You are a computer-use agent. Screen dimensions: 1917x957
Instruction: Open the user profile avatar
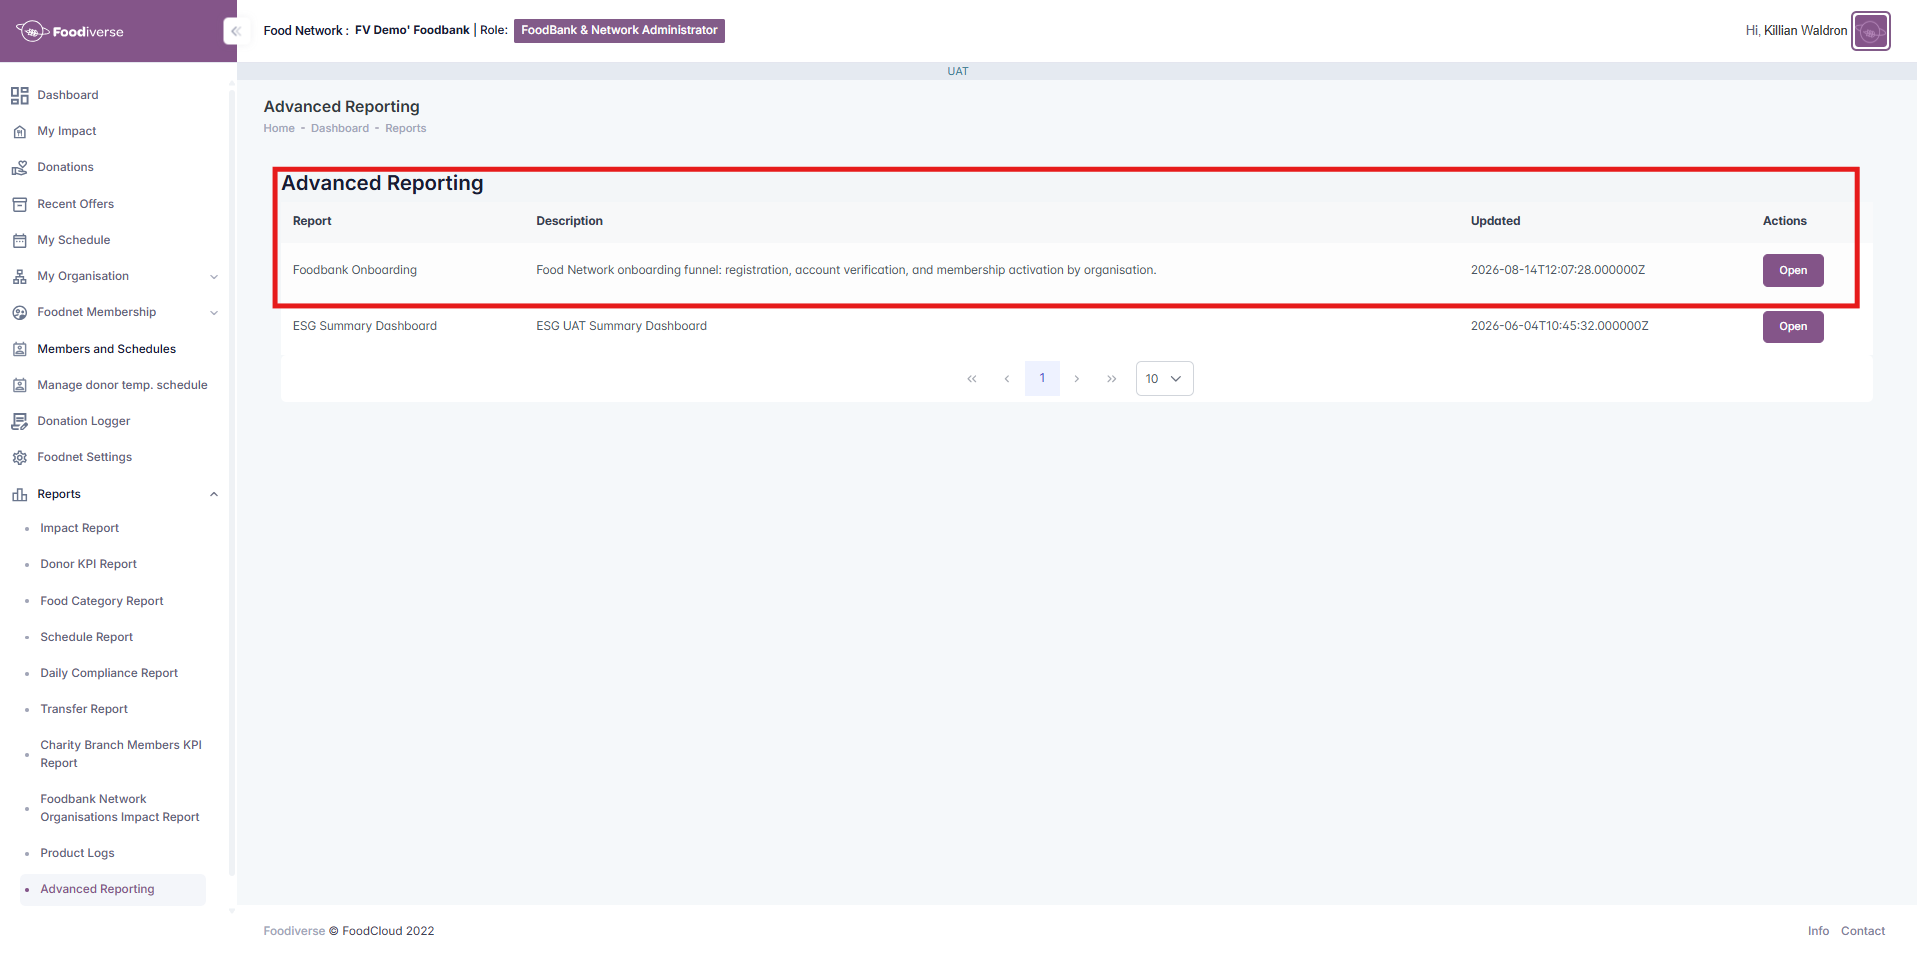pyautogui.click(x=1870, y=31)
